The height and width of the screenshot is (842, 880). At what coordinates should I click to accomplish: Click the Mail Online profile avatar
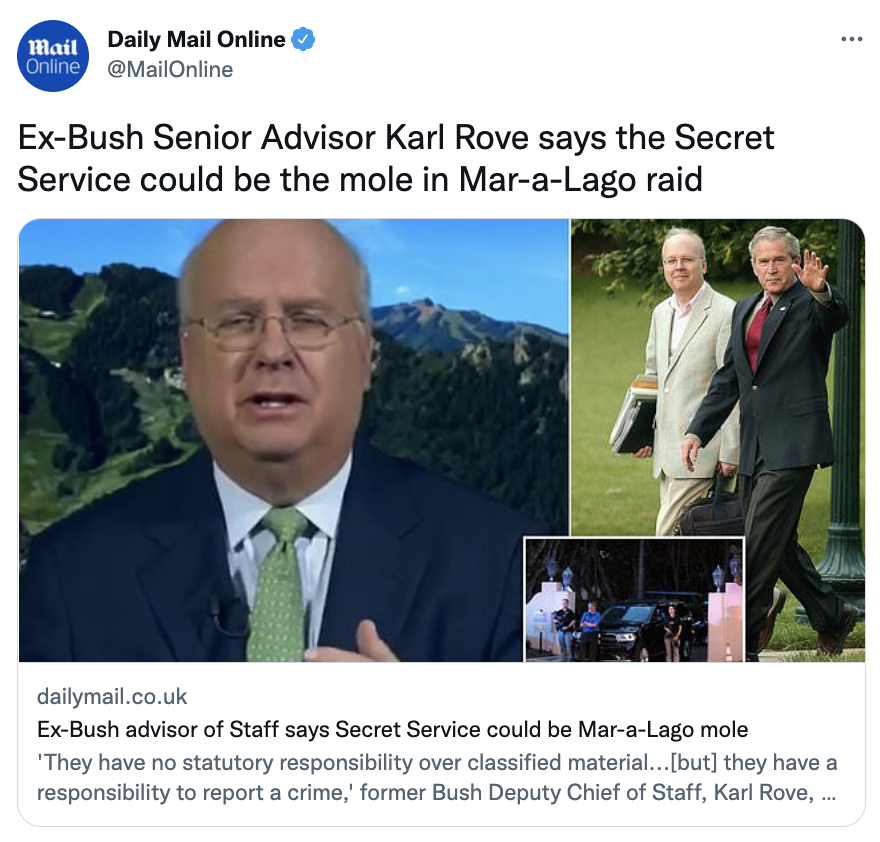(53, 56)
